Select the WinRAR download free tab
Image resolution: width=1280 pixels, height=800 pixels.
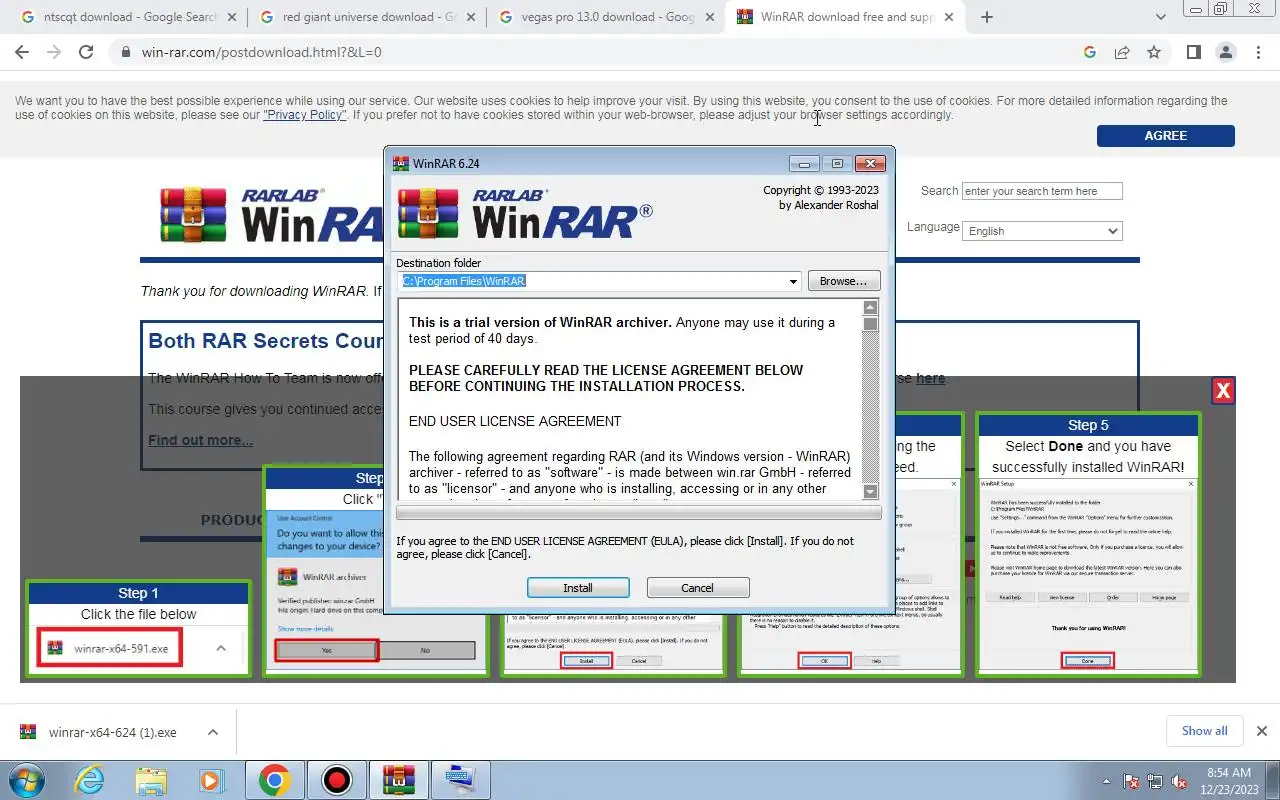pos(846,17)
